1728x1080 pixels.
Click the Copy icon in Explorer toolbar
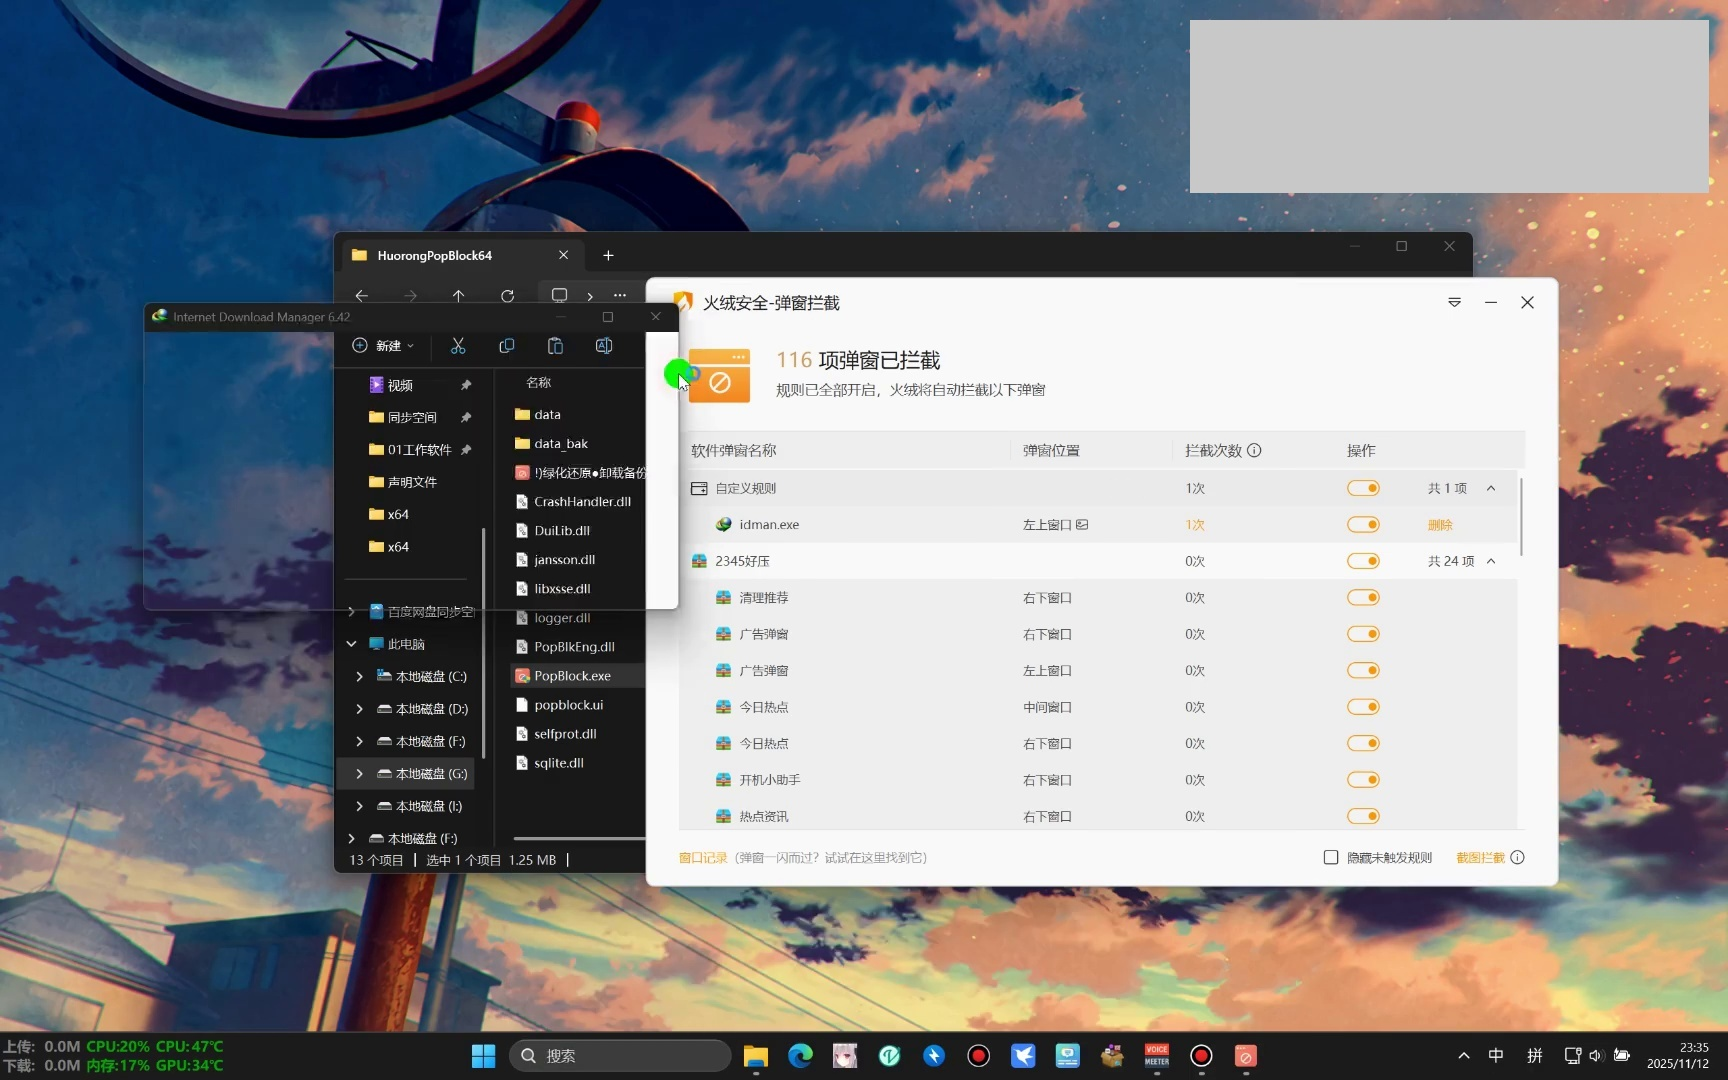[507, 346]
